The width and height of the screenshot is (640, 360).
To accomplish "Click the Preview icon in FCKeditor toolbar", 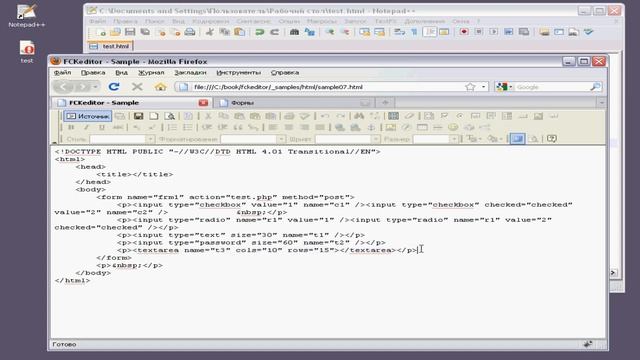I will click(x=169, y=116).
